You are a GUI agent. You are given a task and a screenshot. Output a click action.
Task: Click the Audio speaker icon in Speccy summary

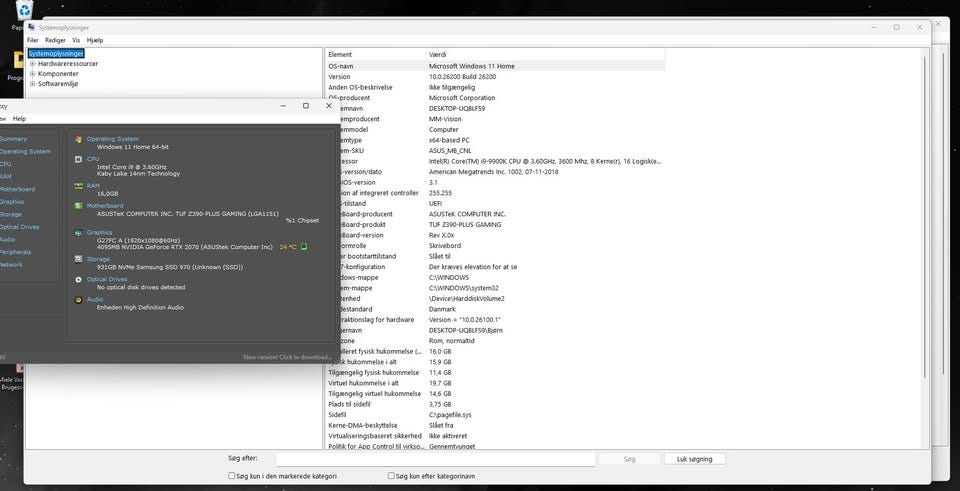78,300
